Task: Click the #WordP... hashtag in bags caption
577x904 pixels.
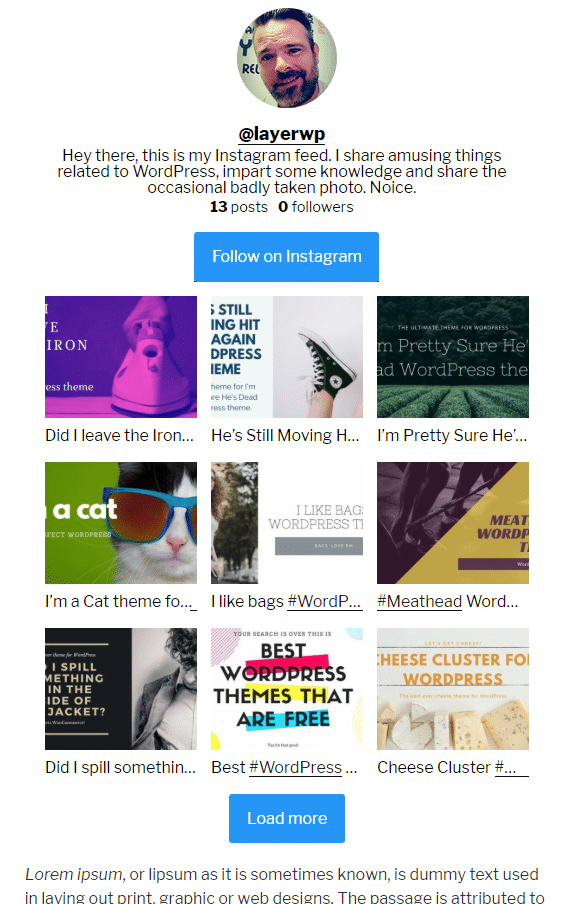Action: click(x=325, y=601)
